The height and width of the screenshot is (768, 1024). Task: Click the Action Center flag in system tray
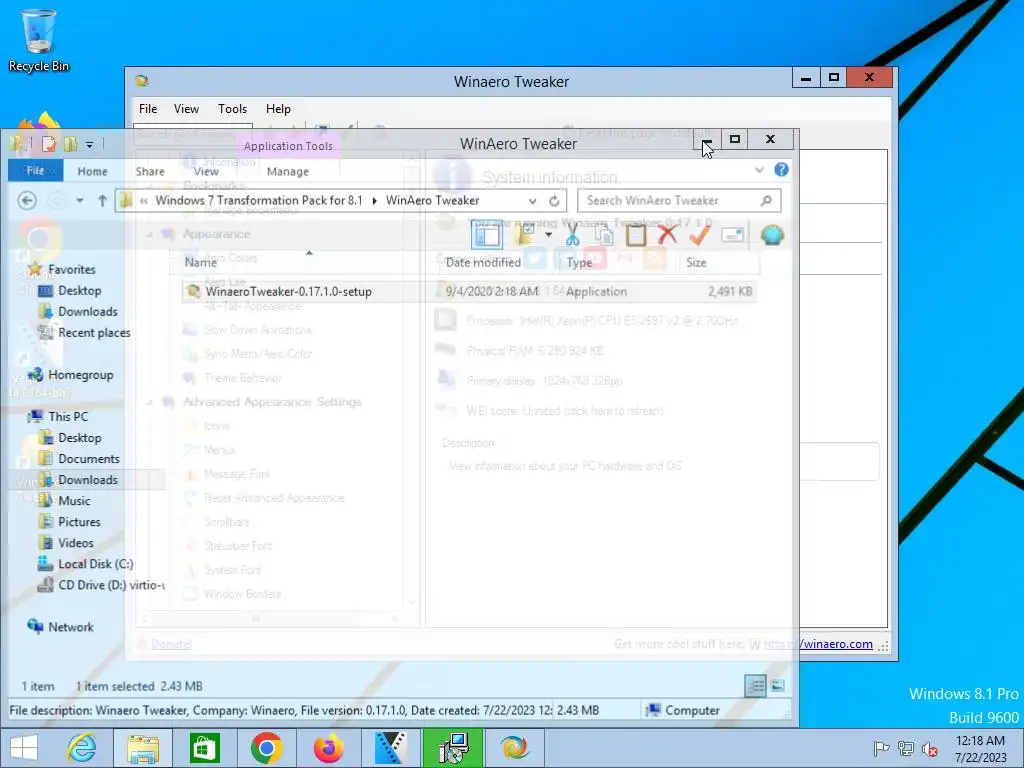pos(881,749)
